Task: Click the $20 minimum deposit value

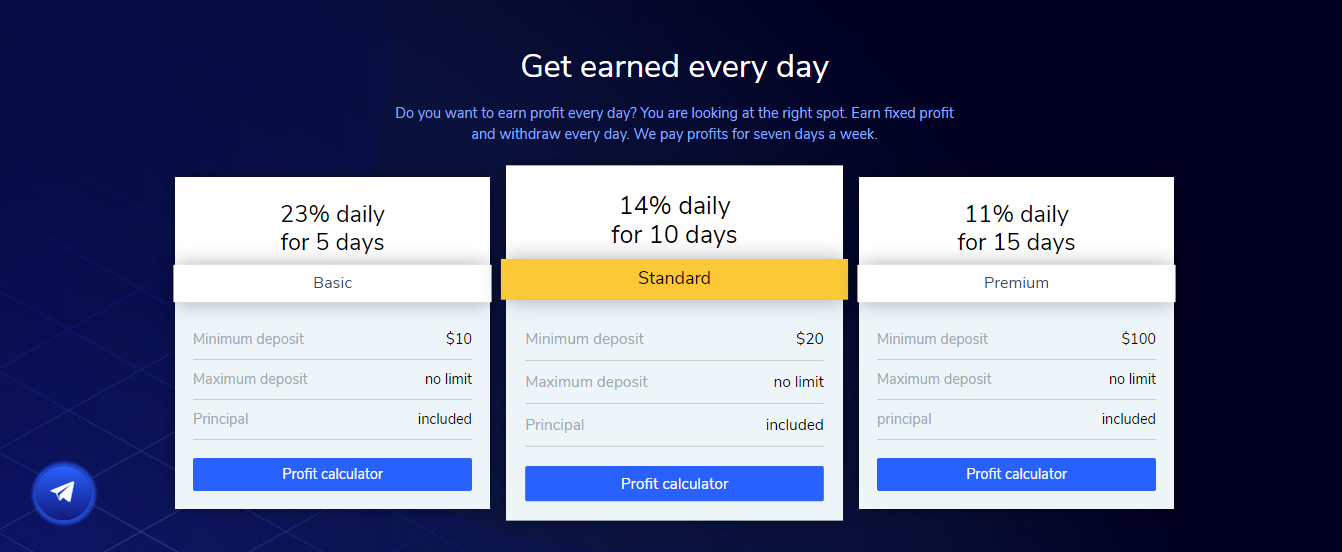Action: coord(809,339)
